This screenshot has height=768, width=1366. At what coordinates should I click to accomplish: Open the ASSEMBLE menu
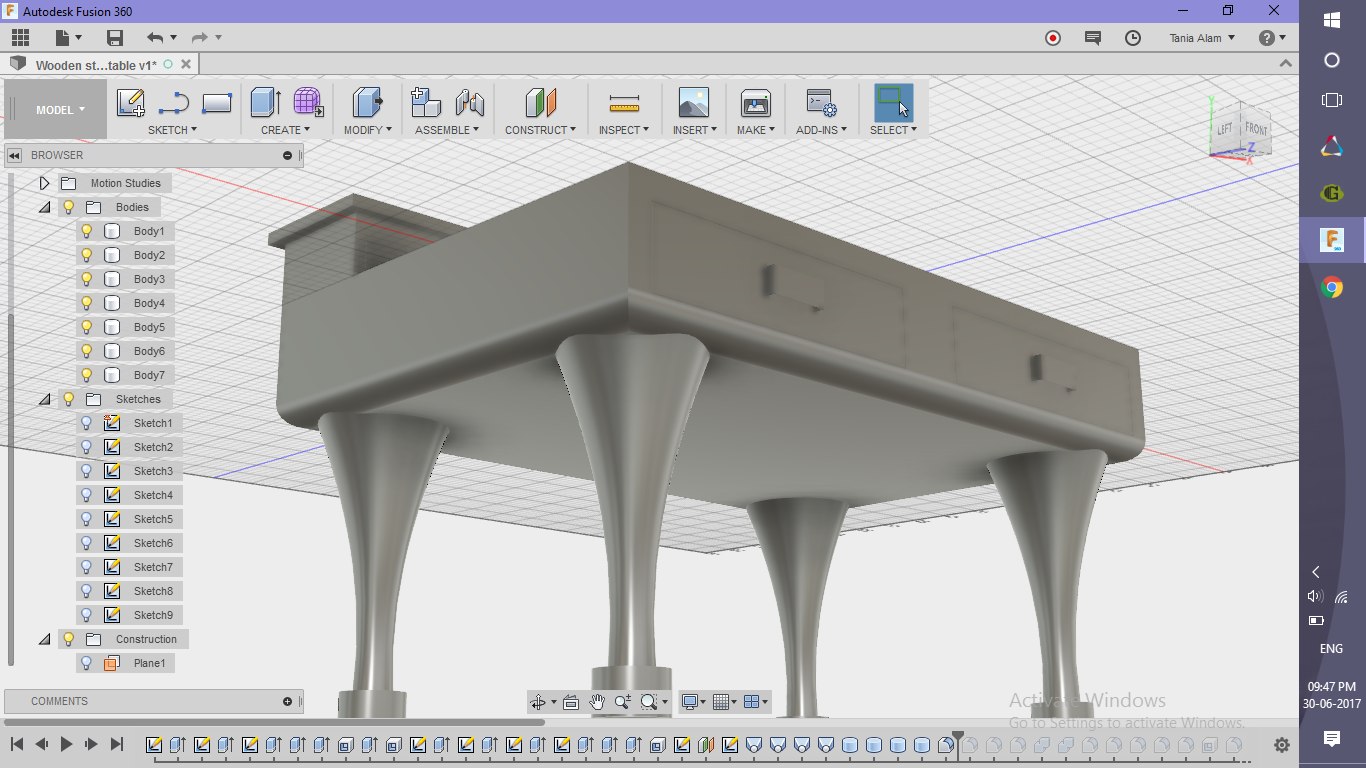coord(447,130)
